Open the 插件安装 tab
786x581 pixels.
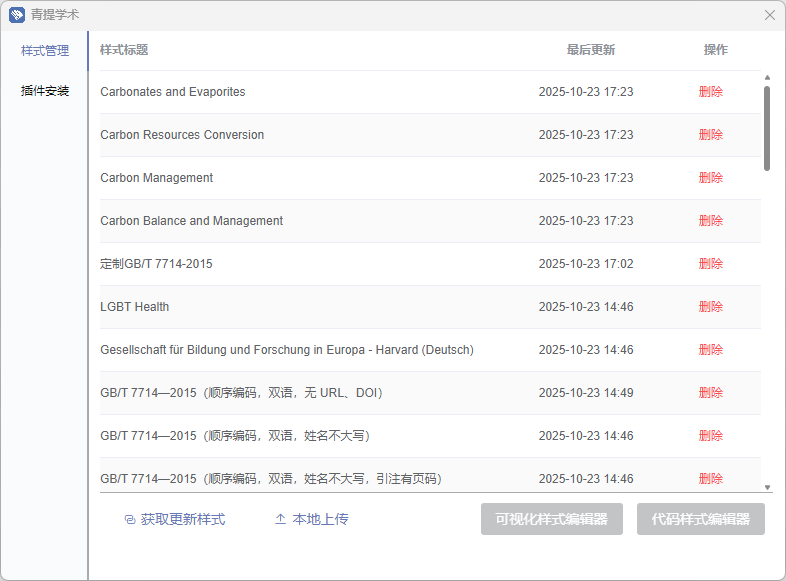coord(45,91)
